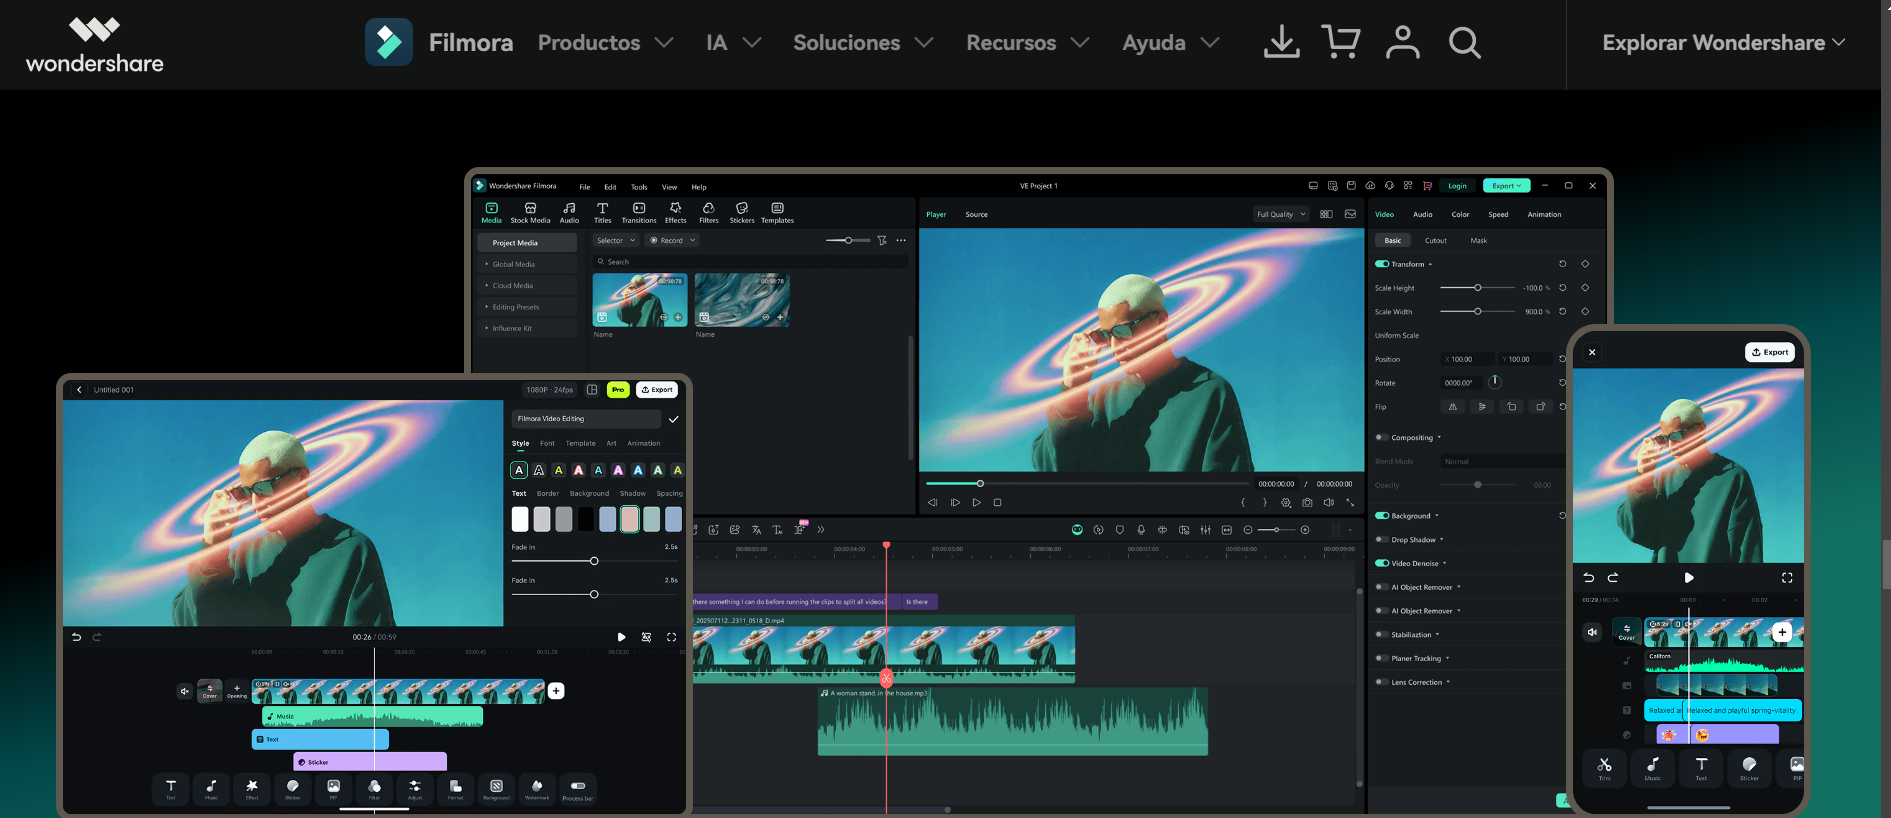The width and height of the screenshot is (1891, 818).
Task: Open the Audio icon in desktop toolbar
Action: click(x=569, y=213)
